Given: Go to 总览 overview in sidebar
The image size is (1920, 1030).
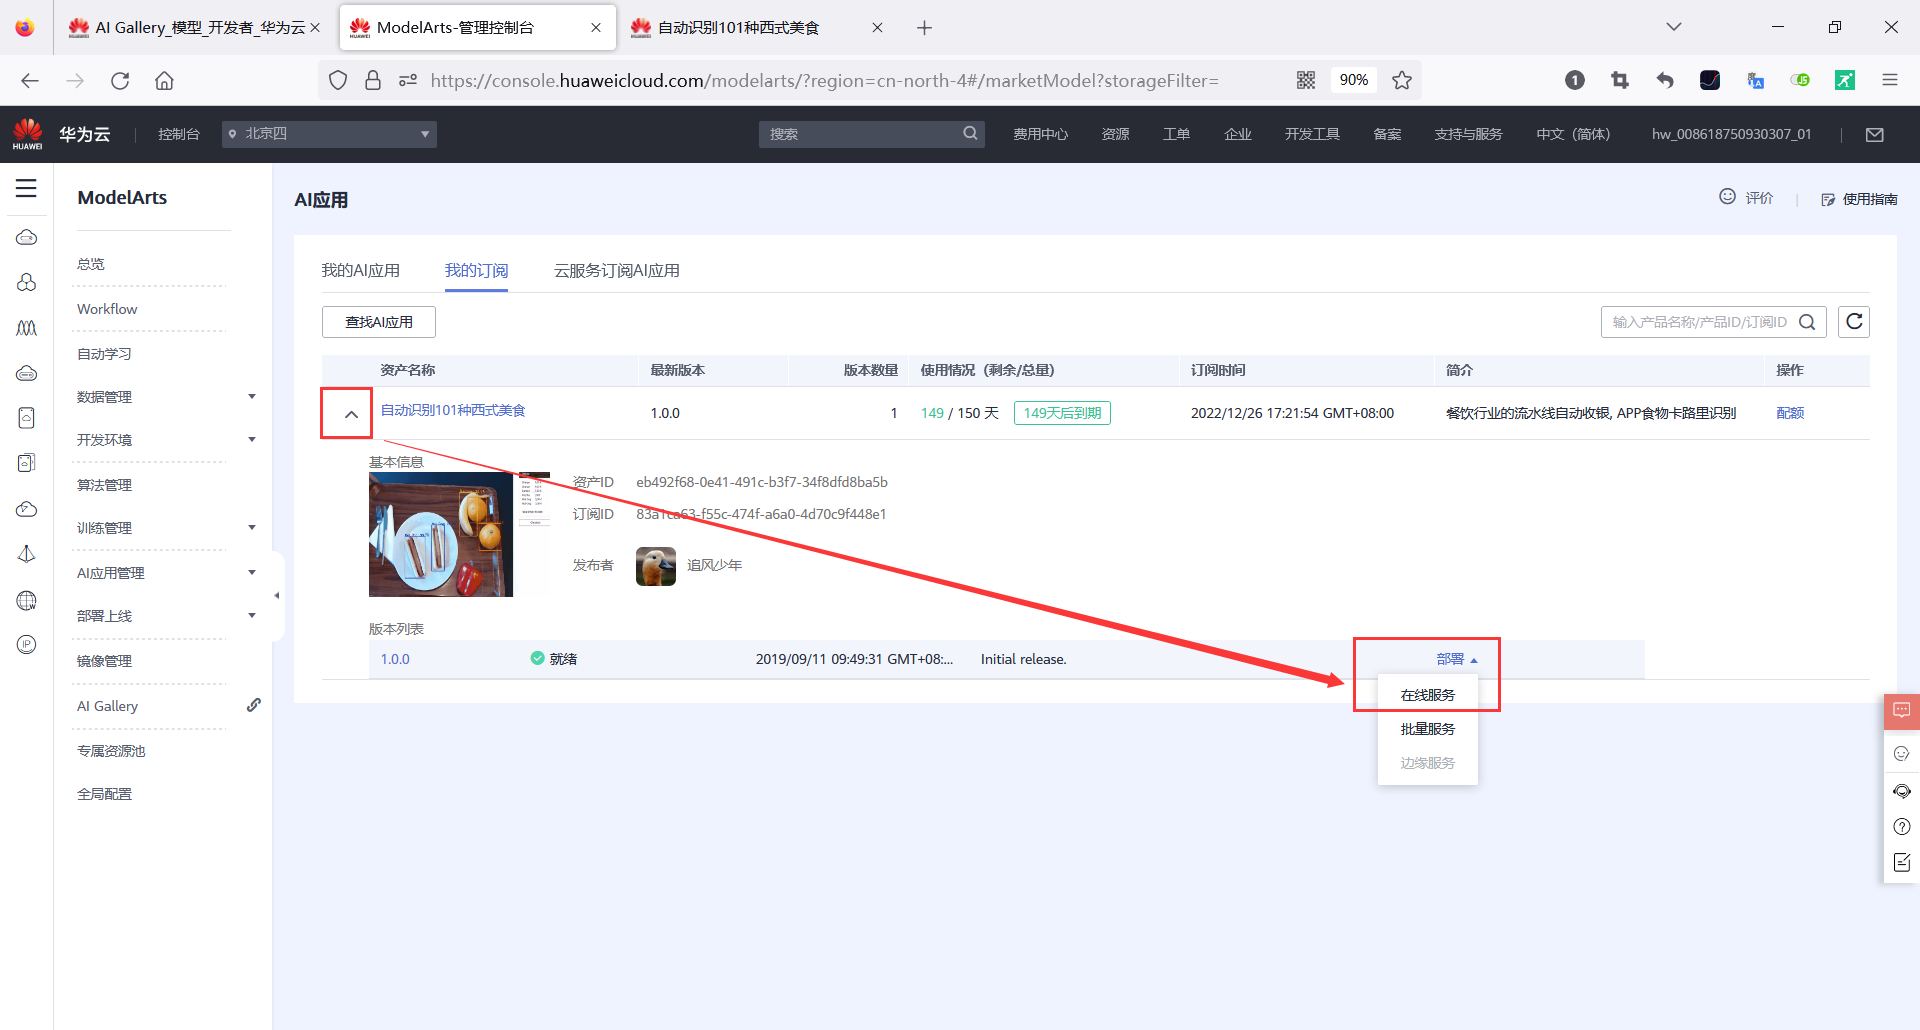Looking at the screenshot, I should [91, 264].
